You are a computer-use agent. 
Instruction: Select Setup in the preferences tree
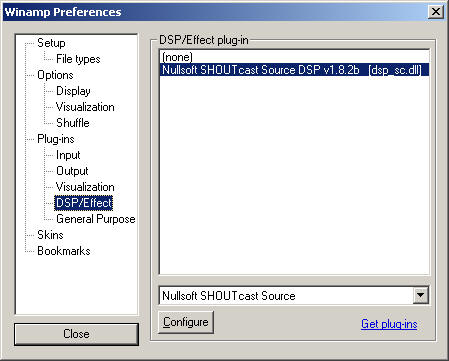(51, 43)
